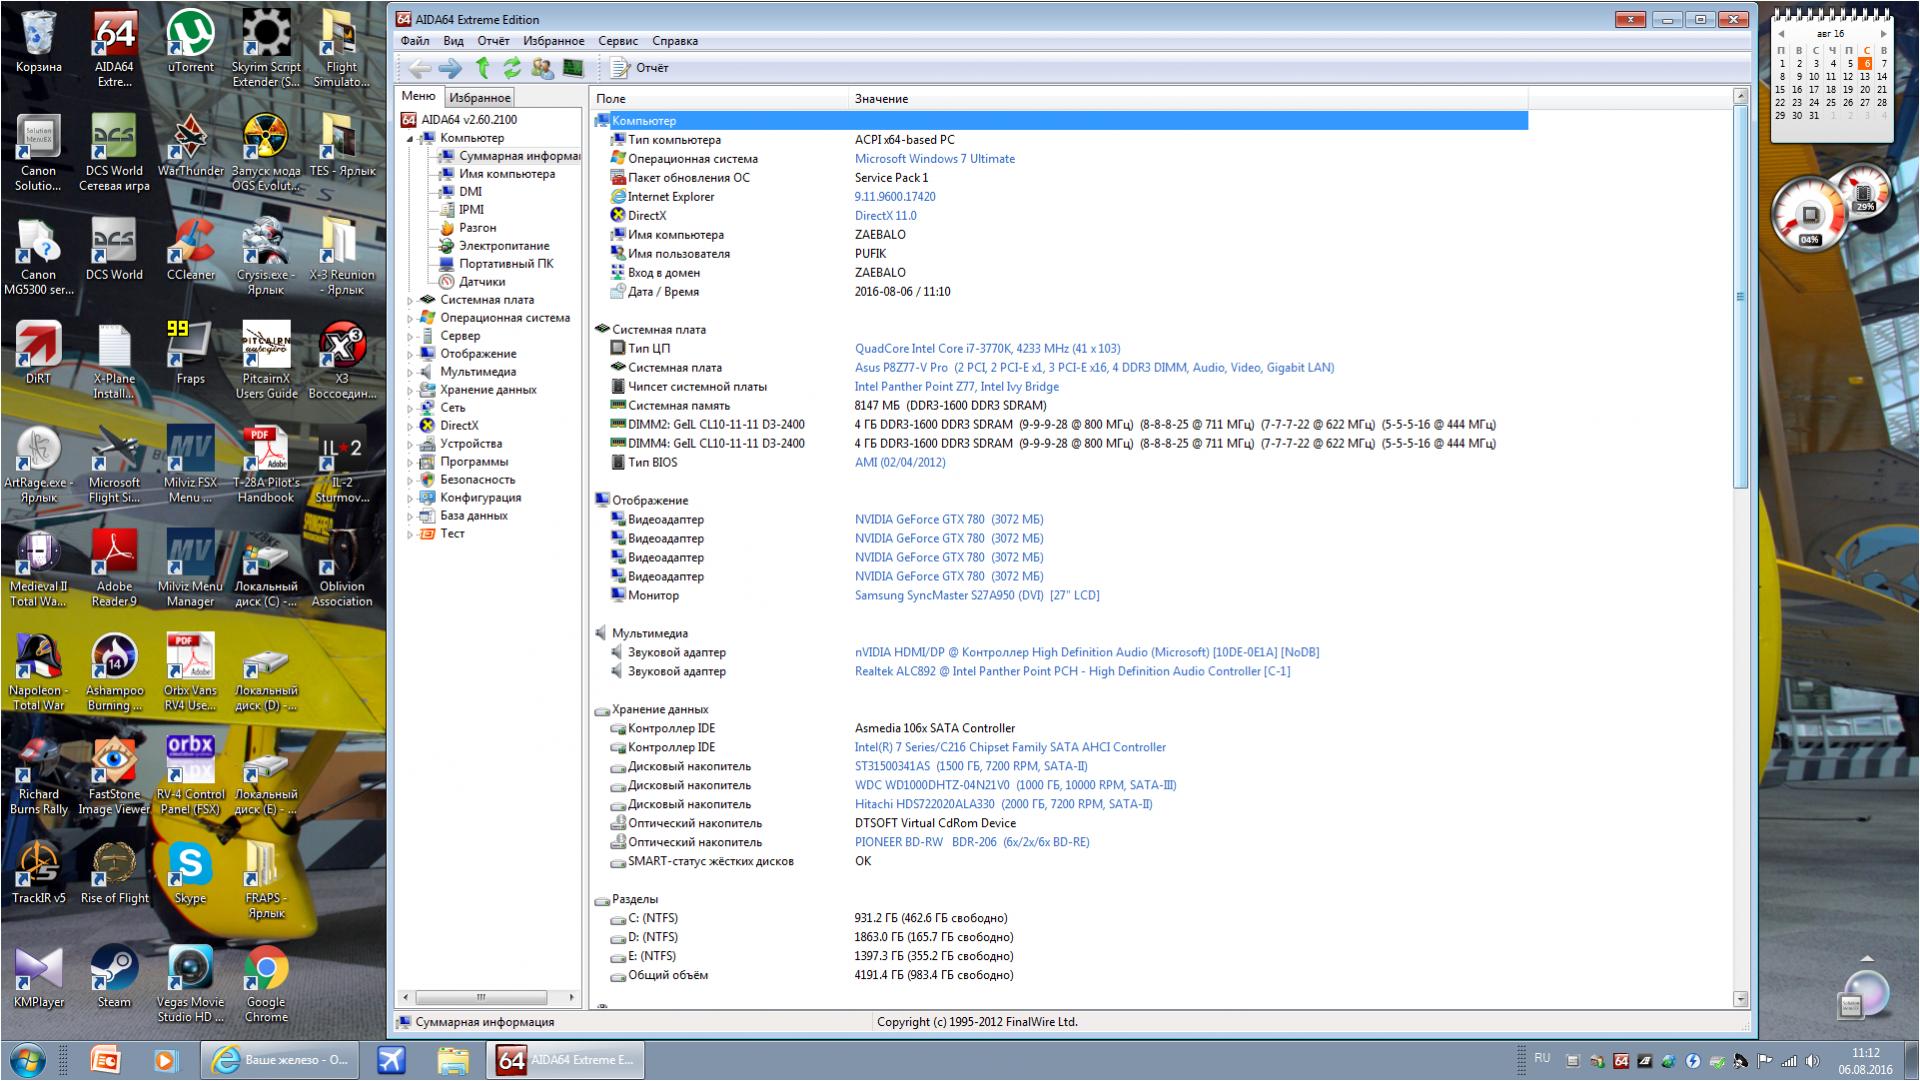Switch to the Избранное tab
This screenshot has width=1920, height=1081.
click(x=479, y=98)
